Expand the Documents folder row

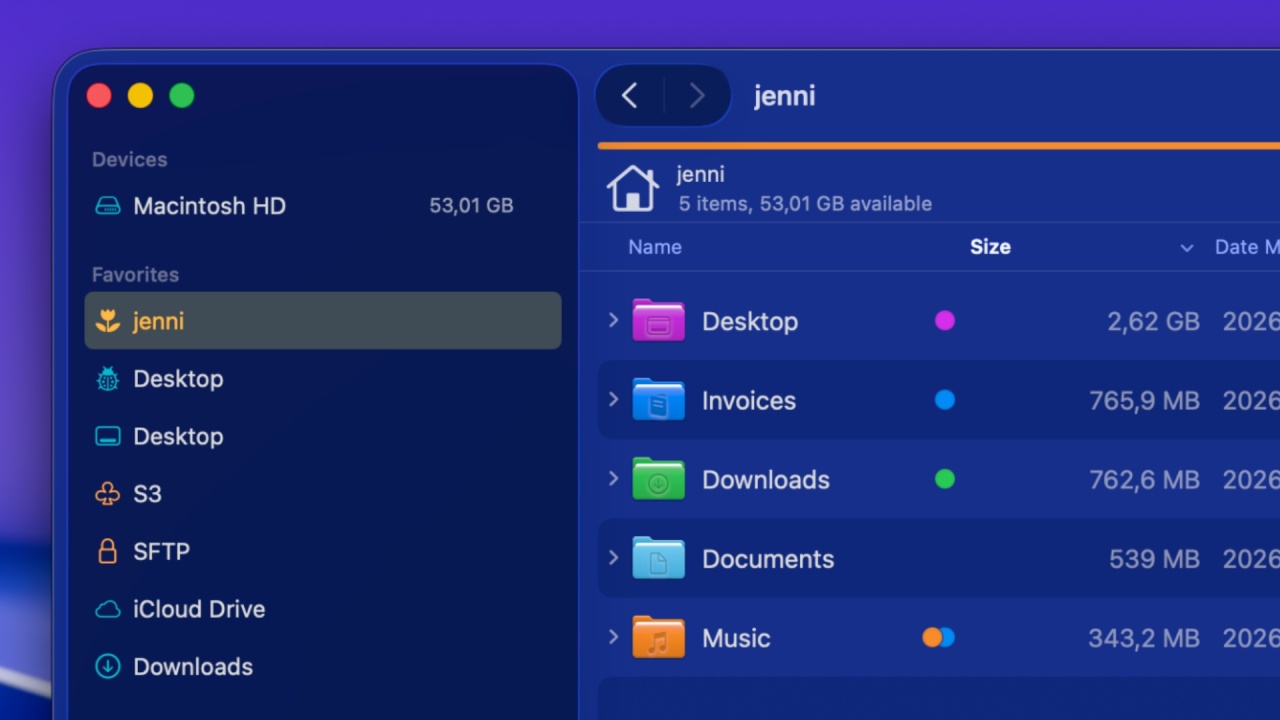click(x=613, y=558)
